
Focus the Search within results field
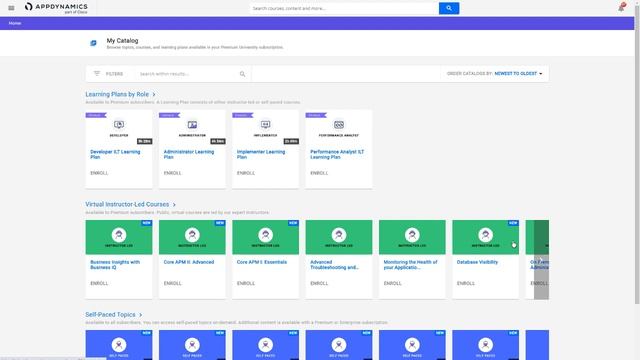[188, 74]
